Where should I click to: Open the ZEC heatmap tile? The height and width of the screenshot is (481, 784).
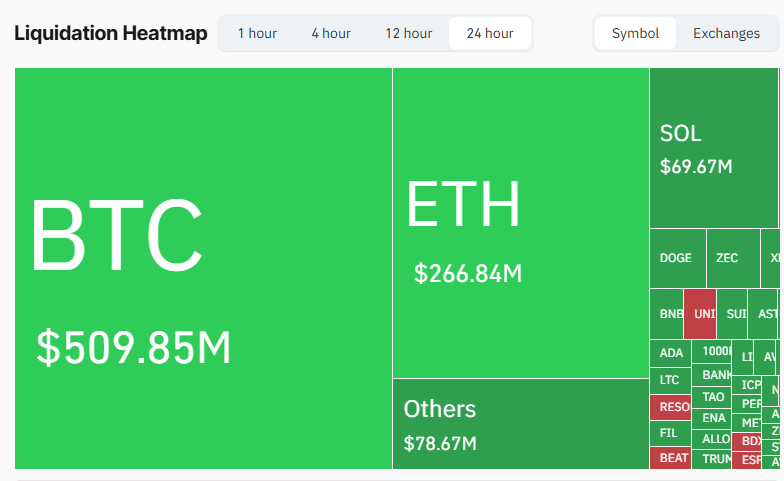pos(732,258)
